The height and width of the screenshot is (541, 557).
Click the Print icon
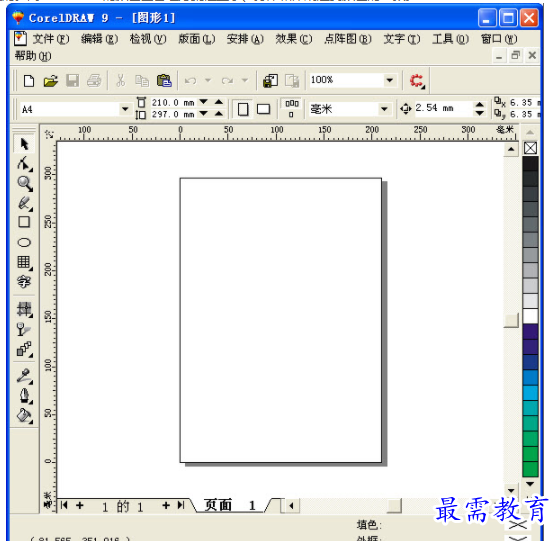click(94, 81)
